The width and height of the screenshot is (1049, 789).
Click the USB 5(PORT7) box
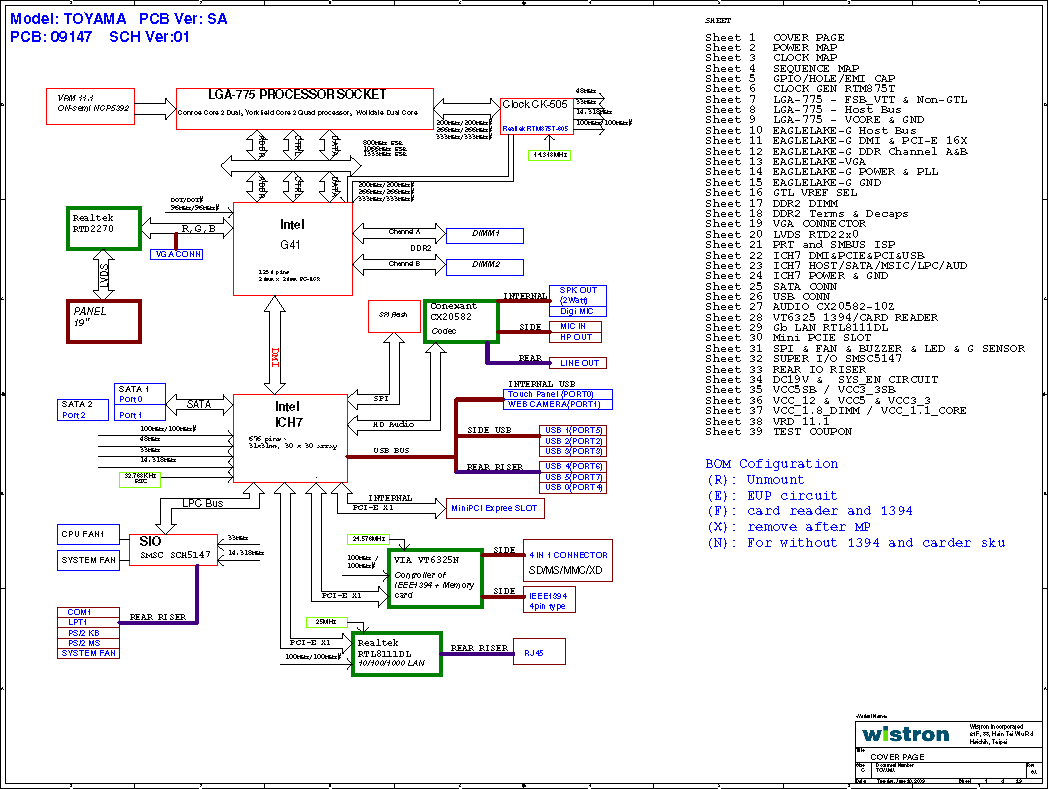573,477
